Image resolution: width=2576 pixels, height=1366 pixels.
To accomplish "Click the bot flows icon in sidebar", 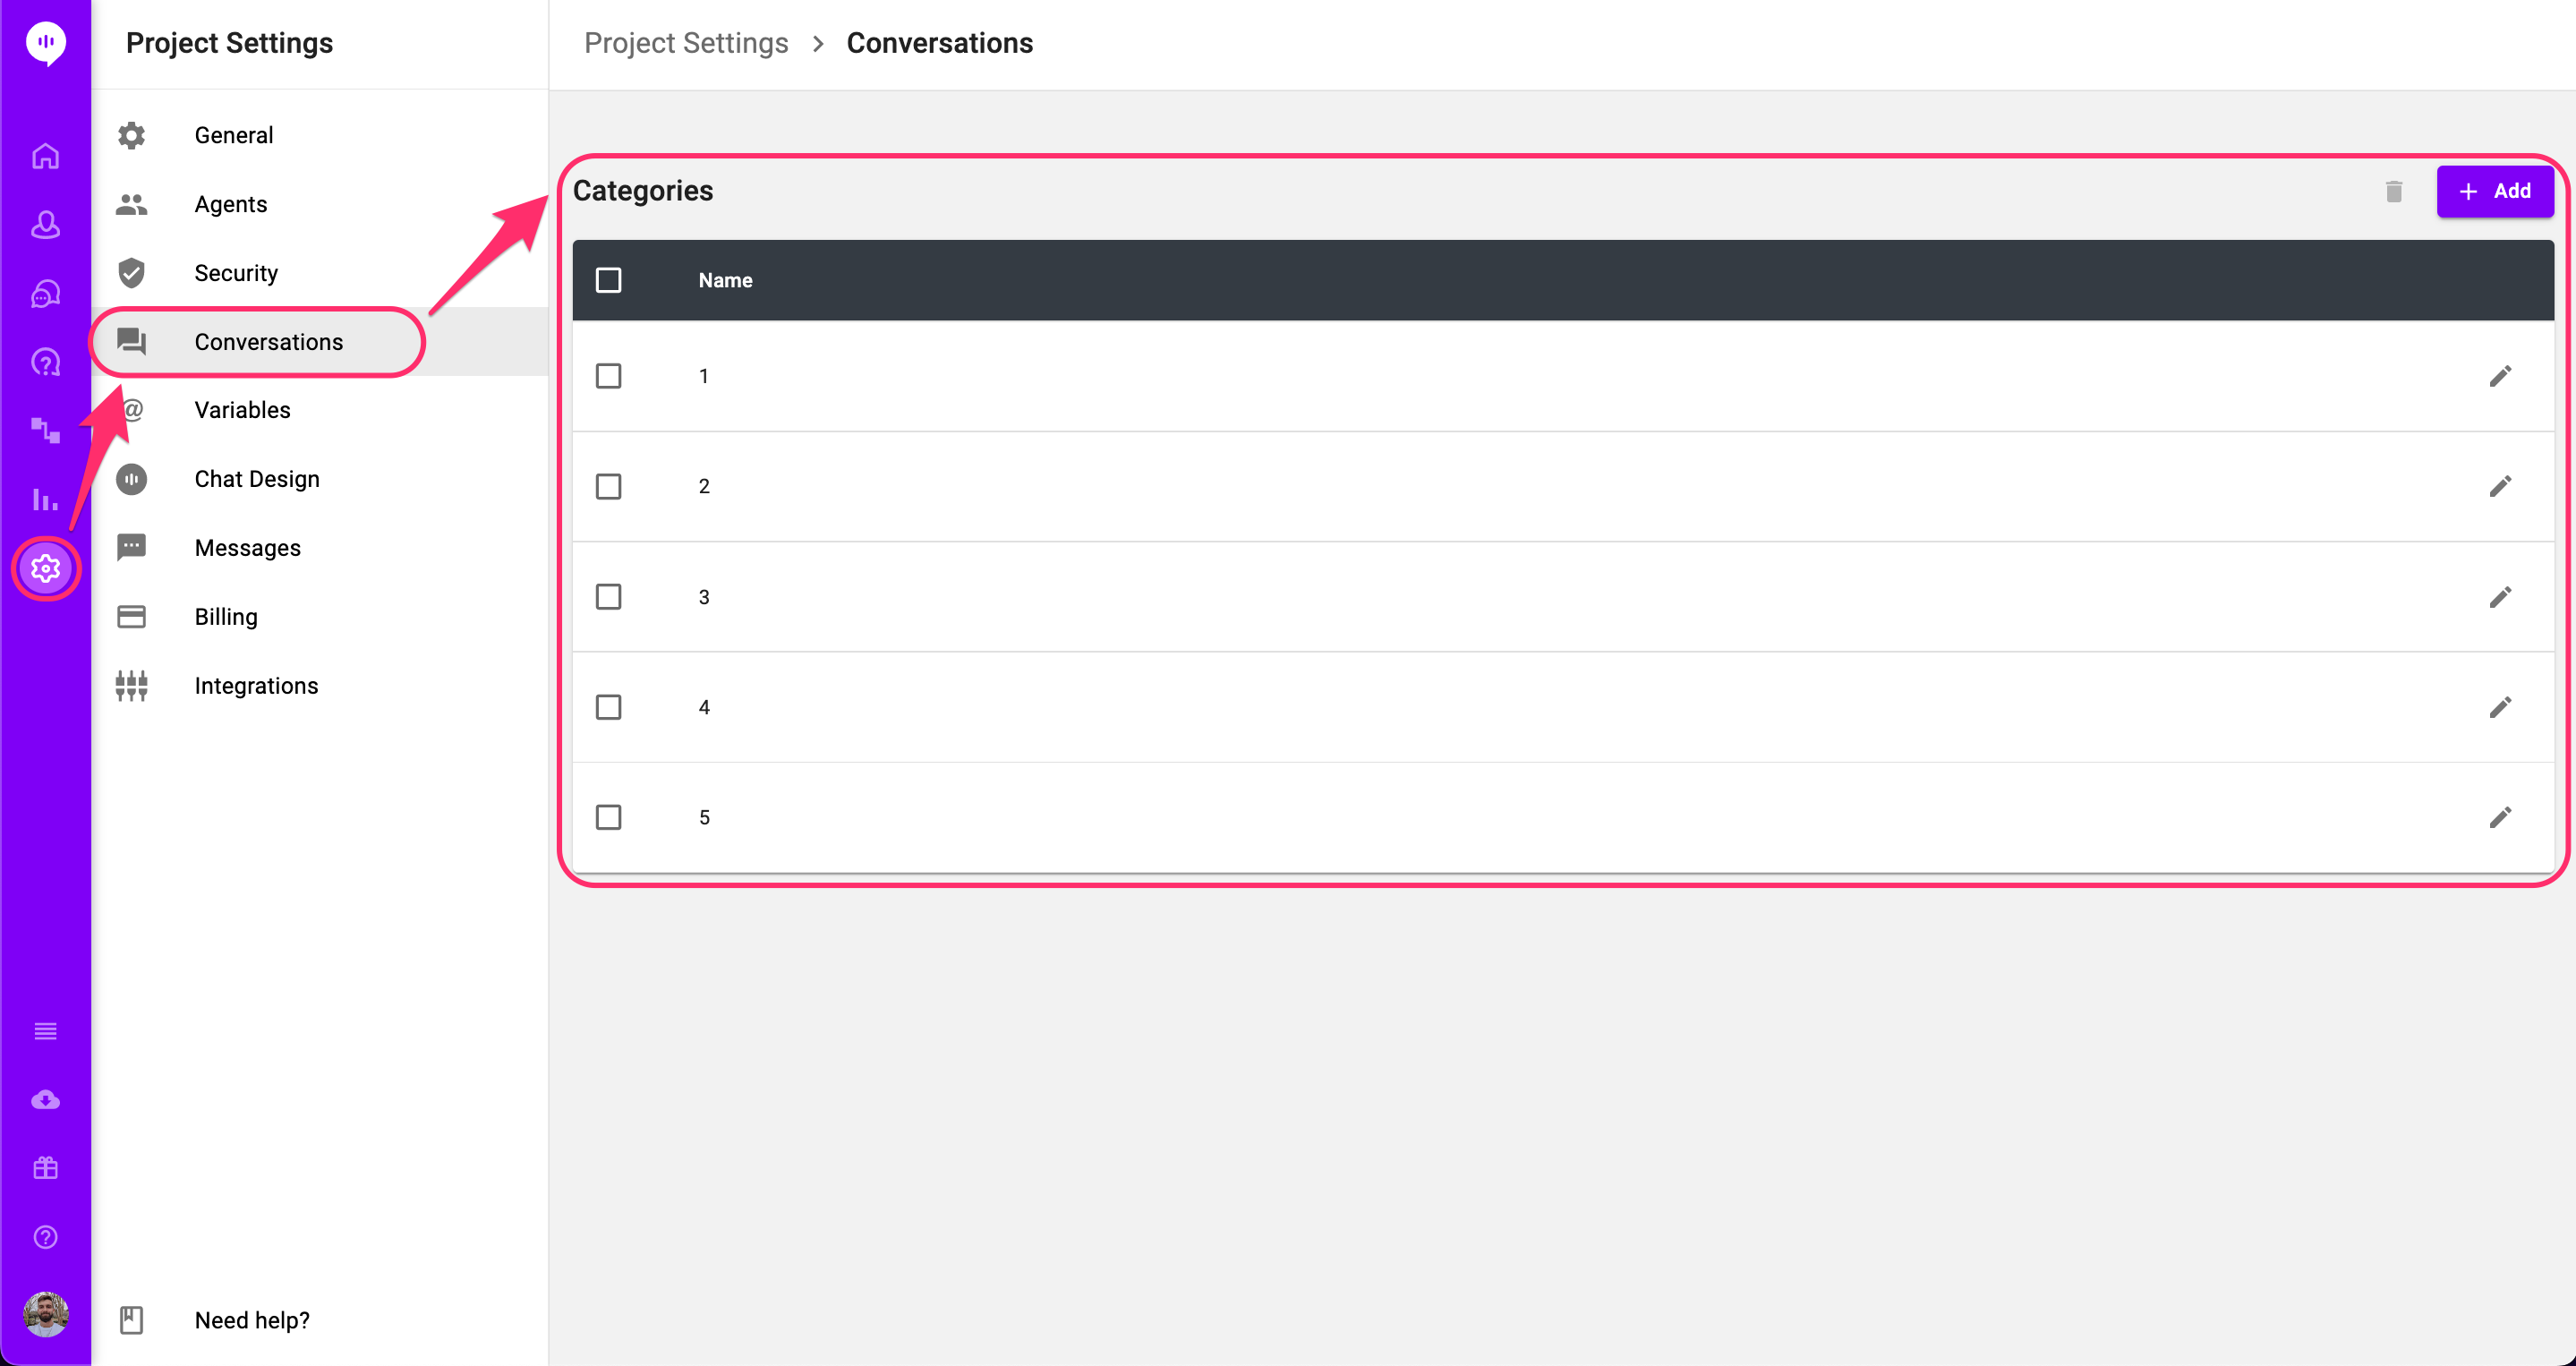I will pos(45,430).
